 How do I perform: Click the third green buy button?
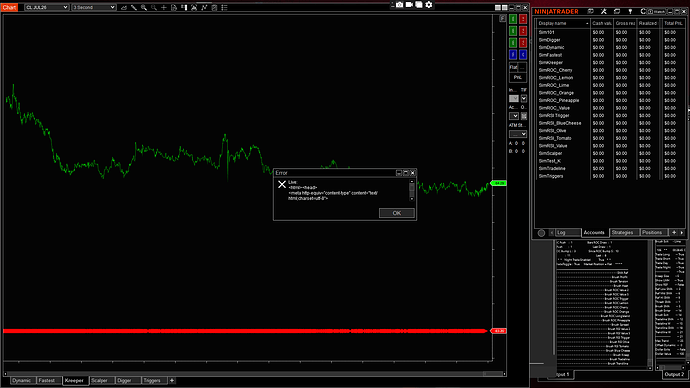coord(513,43)
